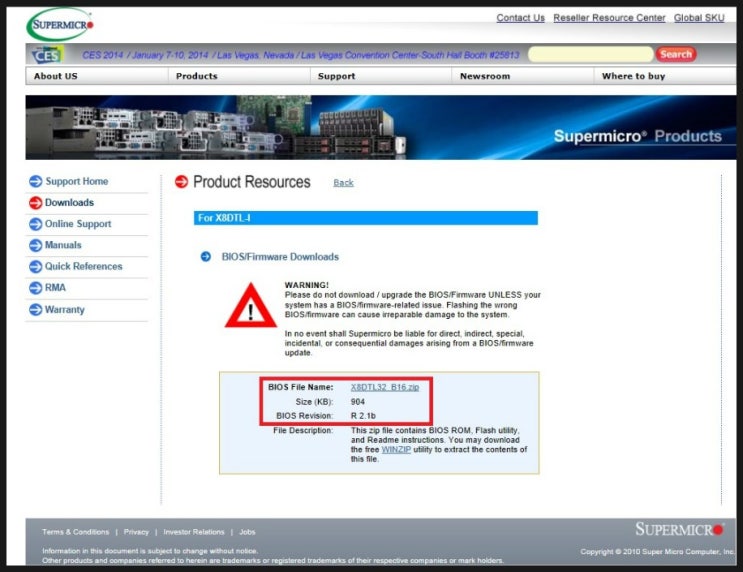Screen dimensions: 743x572
Task: Click the Contact Us link
Action: pyautogui.click(x=520, y=18)
